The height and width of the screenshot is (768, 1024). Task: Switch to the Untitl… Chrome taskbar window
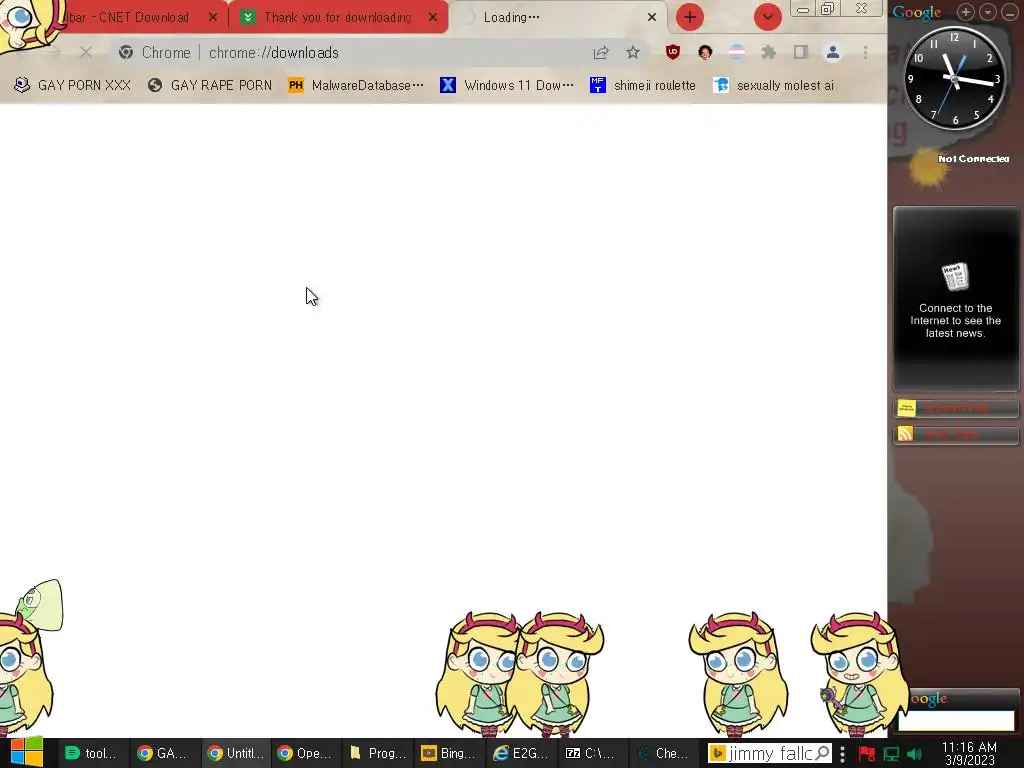[x=235, y=753]
